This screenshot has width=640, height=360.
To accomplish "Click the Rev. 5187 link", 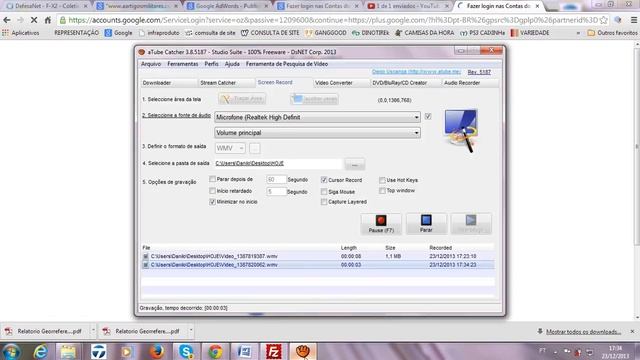I will click(x=479, y=72).
